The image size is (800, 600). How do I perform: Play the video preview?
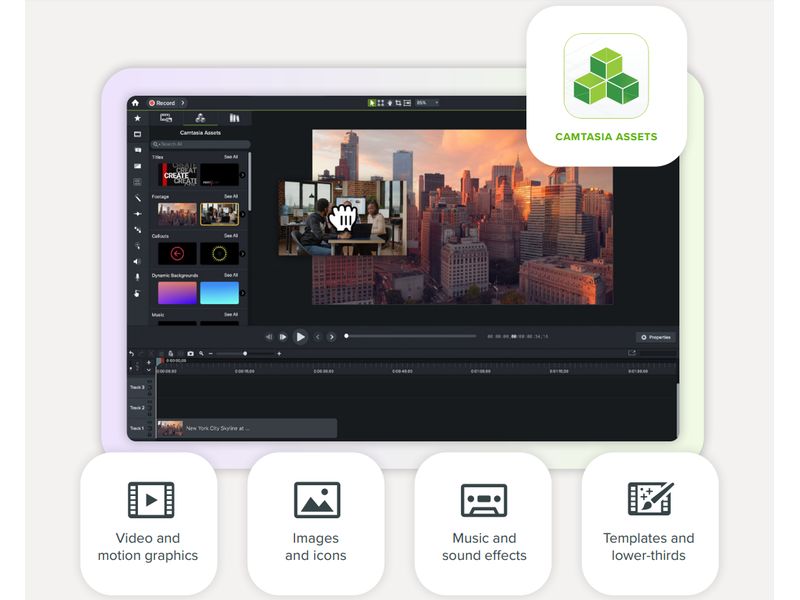(301, 337)
